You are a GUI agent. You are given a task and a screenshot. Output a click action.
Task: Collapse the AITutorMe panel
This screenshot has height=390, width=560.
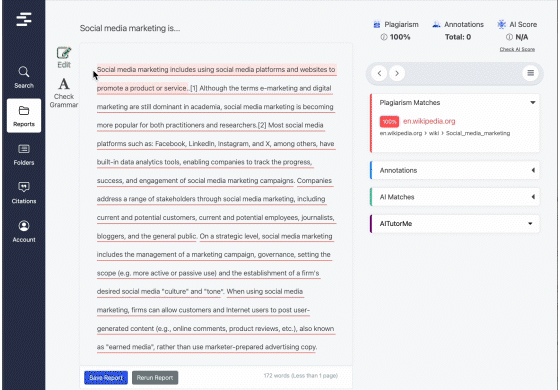coord(530,224)
